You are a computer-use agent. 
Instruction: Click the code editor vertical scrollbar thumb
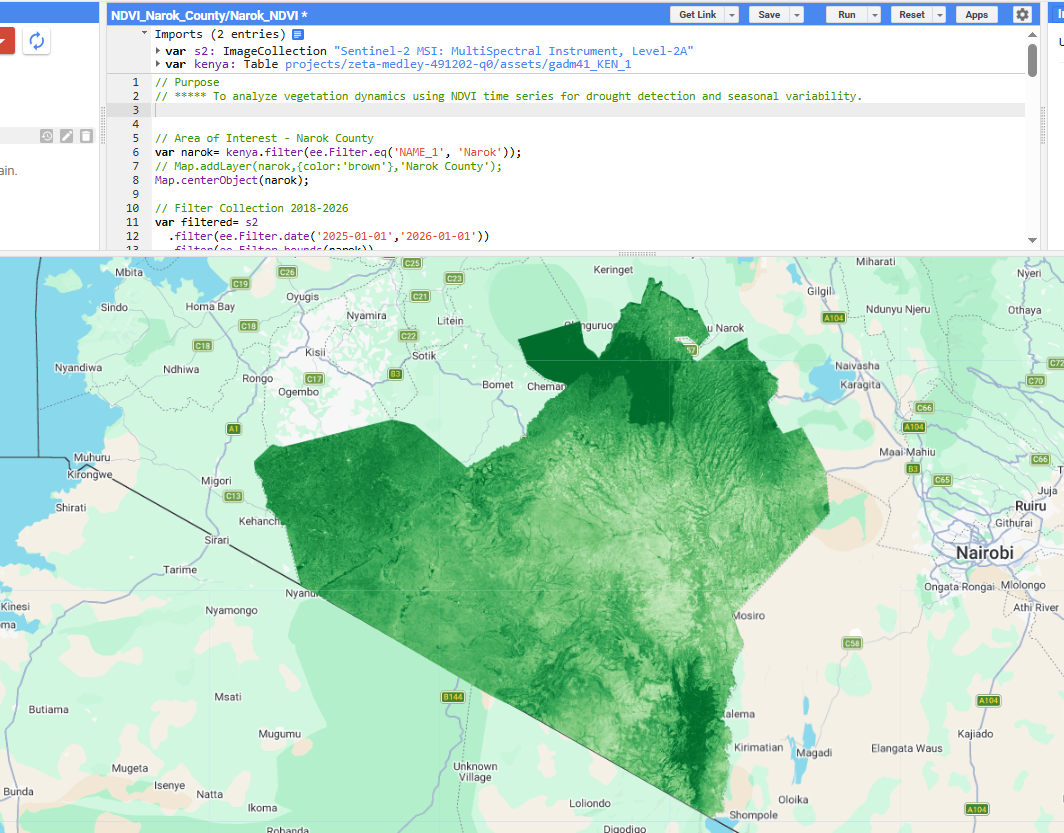coord(1032,59)
